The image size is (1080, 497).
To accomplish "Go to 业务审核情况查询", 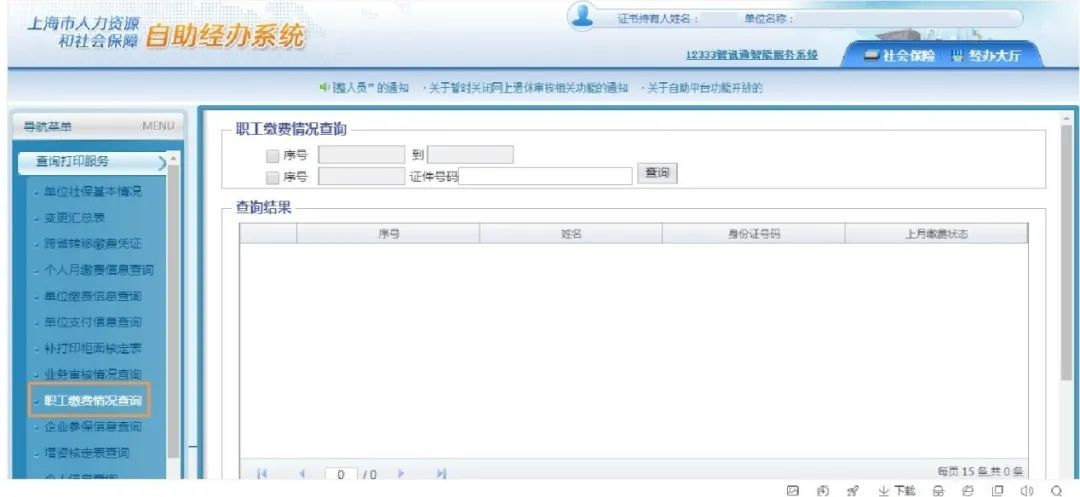I will [x=92, y=374].
